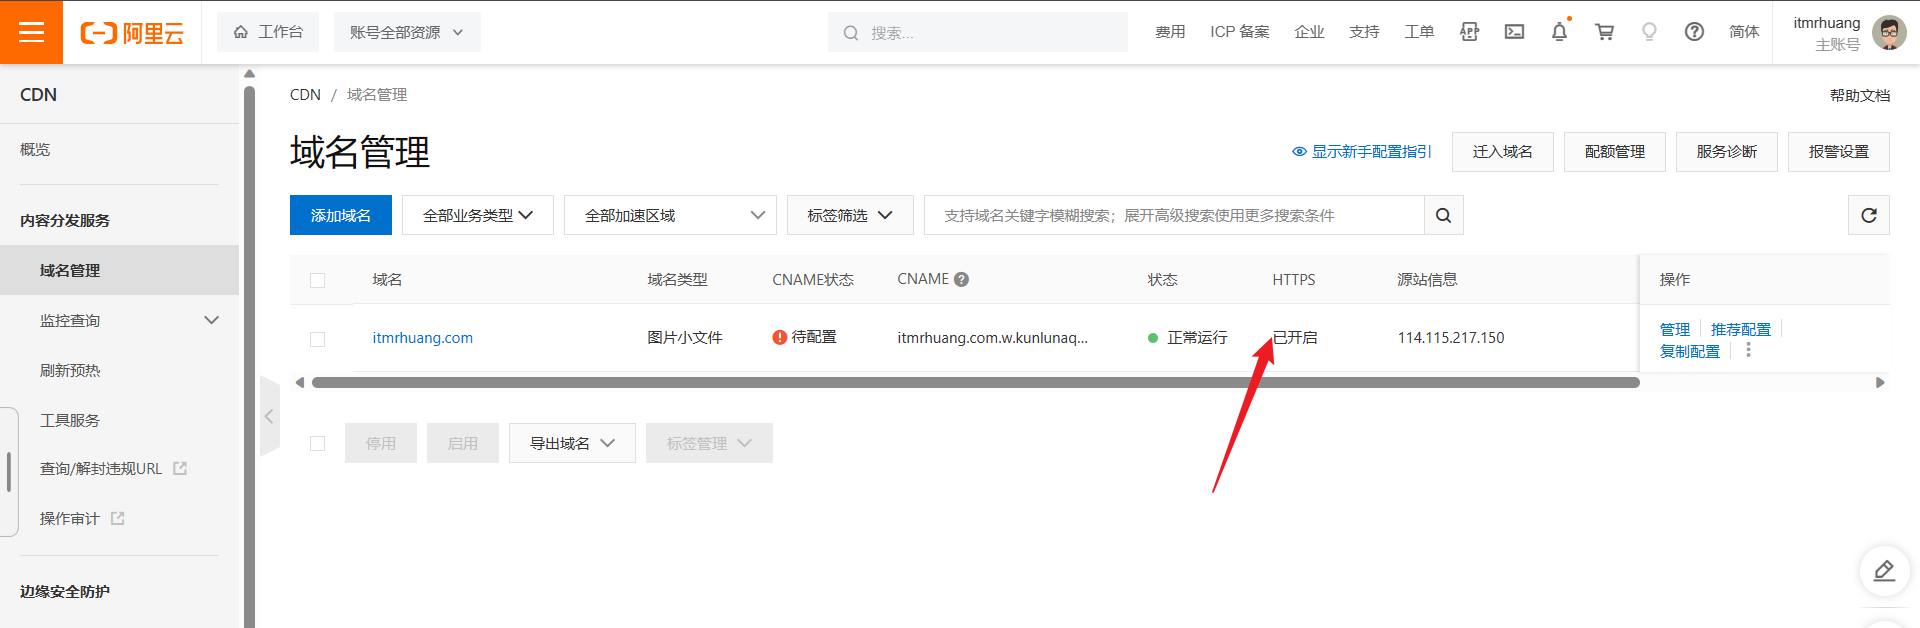The width and height of the screenshot is (1920, 628).
Task: Open the notification bell
Action: (1559, 32)
